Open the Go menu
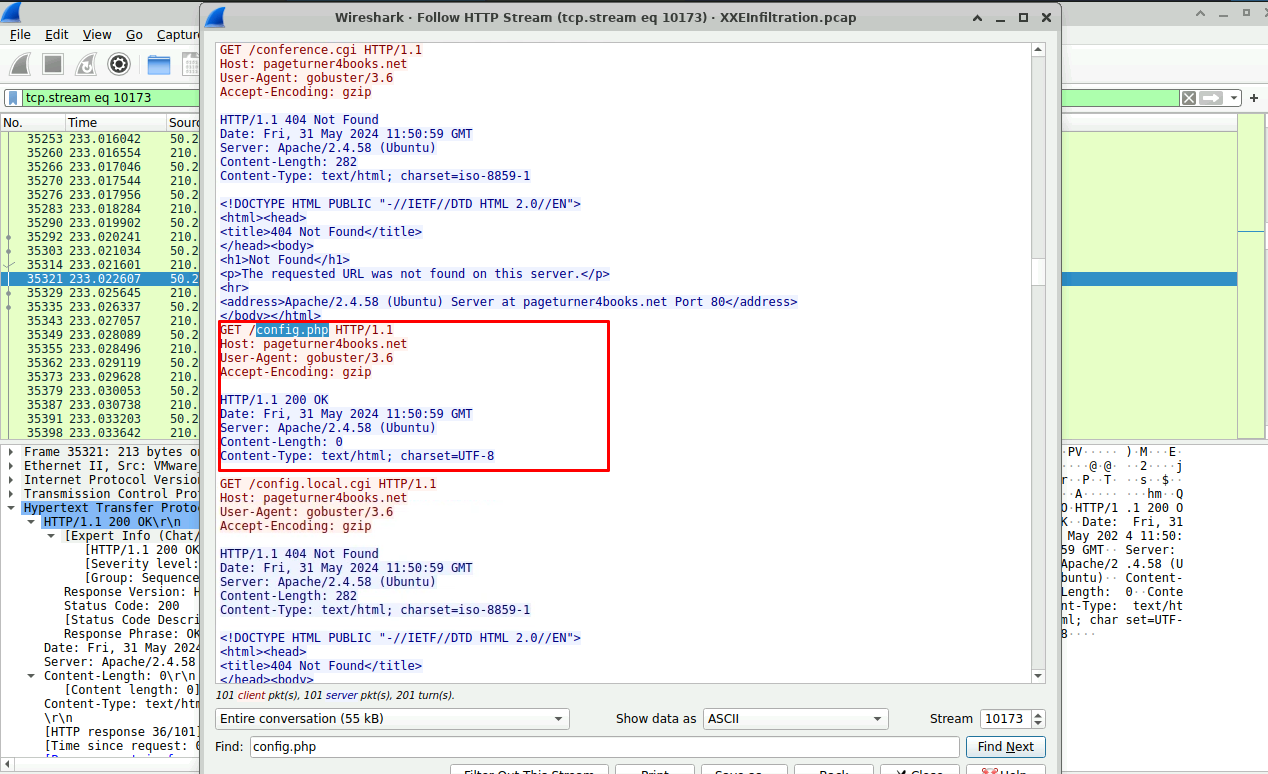Viewport: 1268px width, 774px height. click(134, 34)
